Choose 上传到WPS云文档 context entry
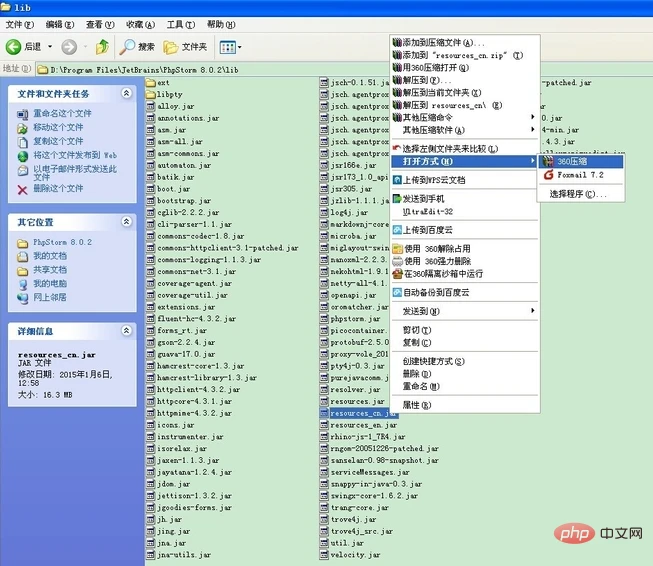The width and height of the screenshot is (653, 566). (464, 180)
